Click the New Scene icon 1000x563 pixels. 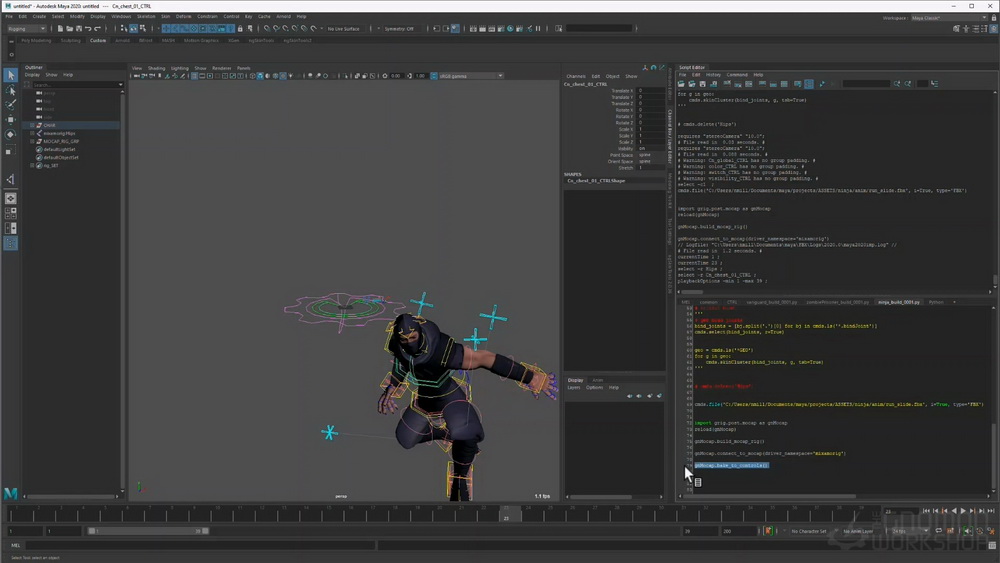pos(61,29)
